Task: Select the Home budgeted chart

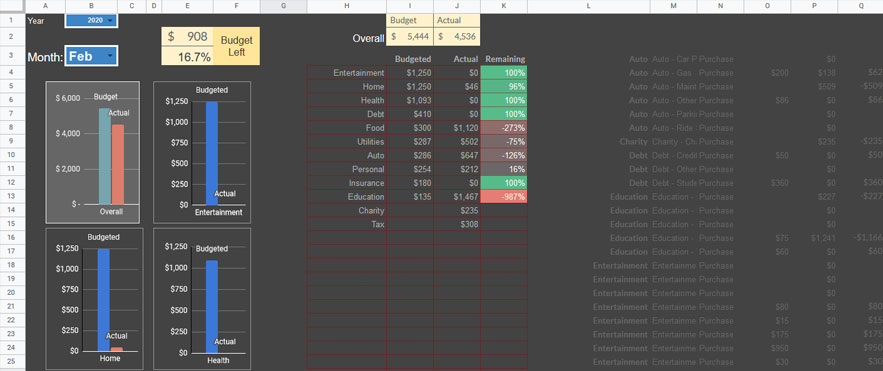Action: coord(95,299)
